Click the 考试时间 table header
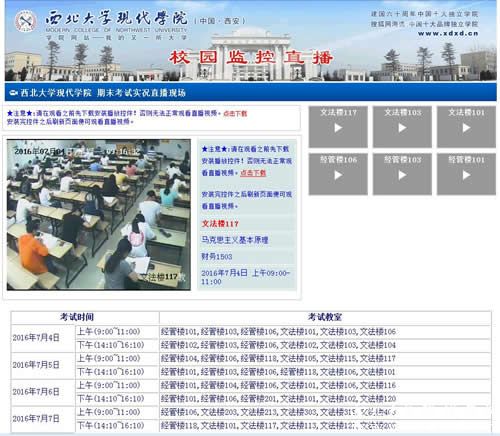The height and width of the screenshot is (436, 500). (x=77, y=317)
